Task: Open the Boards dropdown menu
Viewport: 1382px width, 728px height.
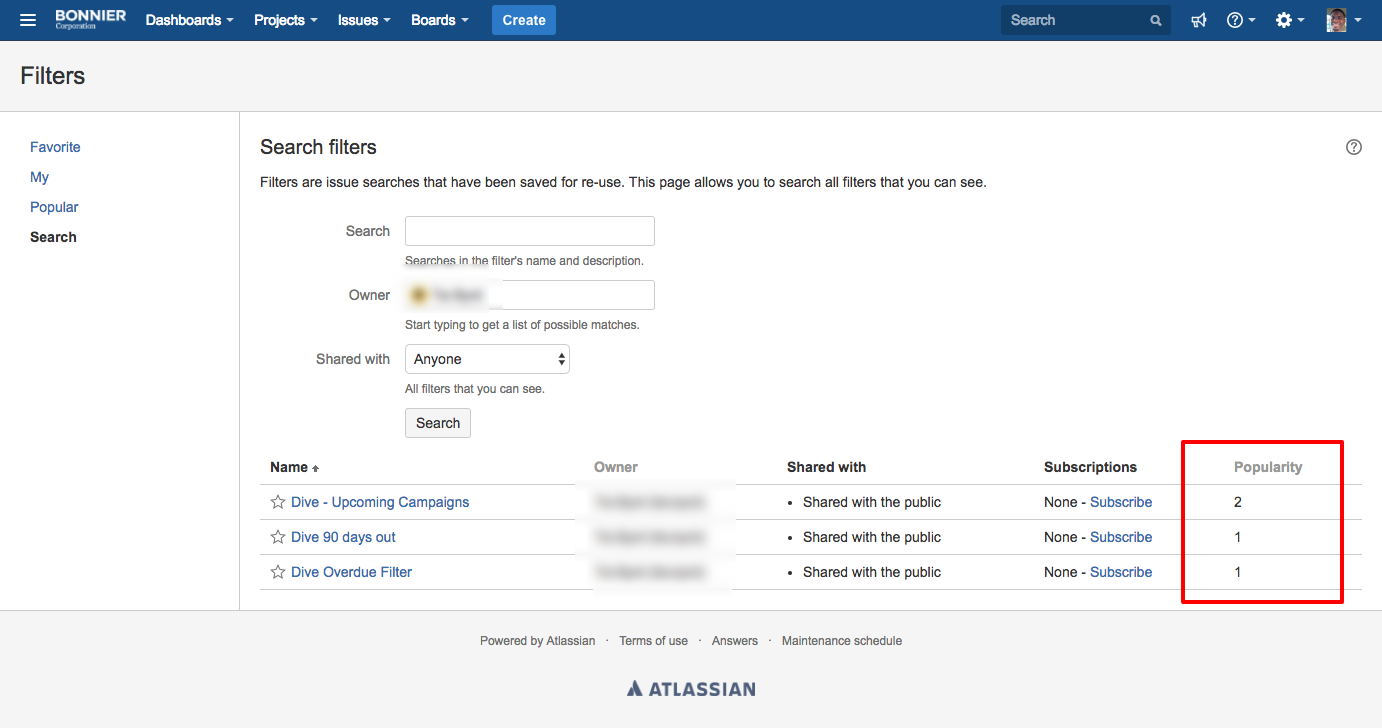Action: click(x=440, y=20)
